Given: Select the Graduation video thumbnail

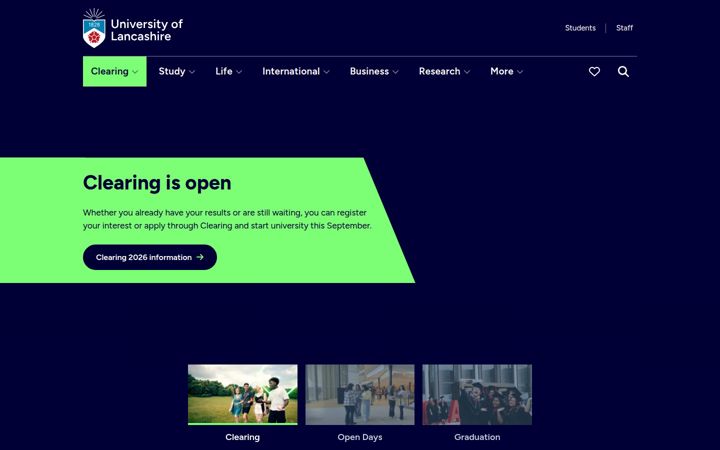Looking at the screenshot, I should click(x=477, y=394).
